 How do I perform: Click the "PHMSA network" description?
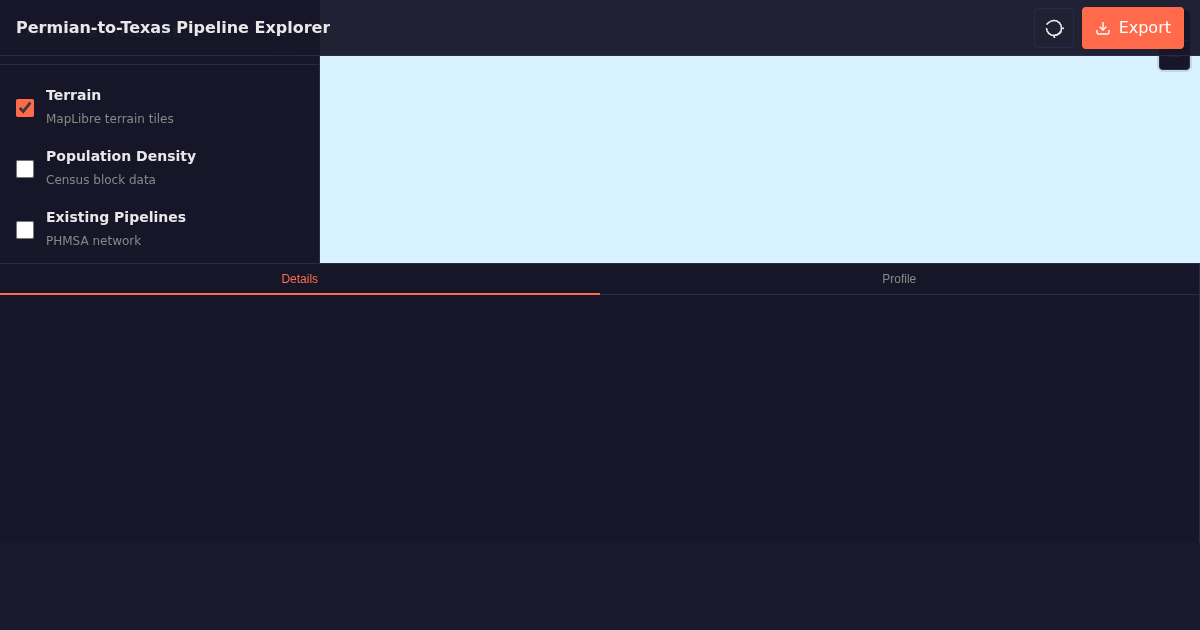[x=93, y=241]
